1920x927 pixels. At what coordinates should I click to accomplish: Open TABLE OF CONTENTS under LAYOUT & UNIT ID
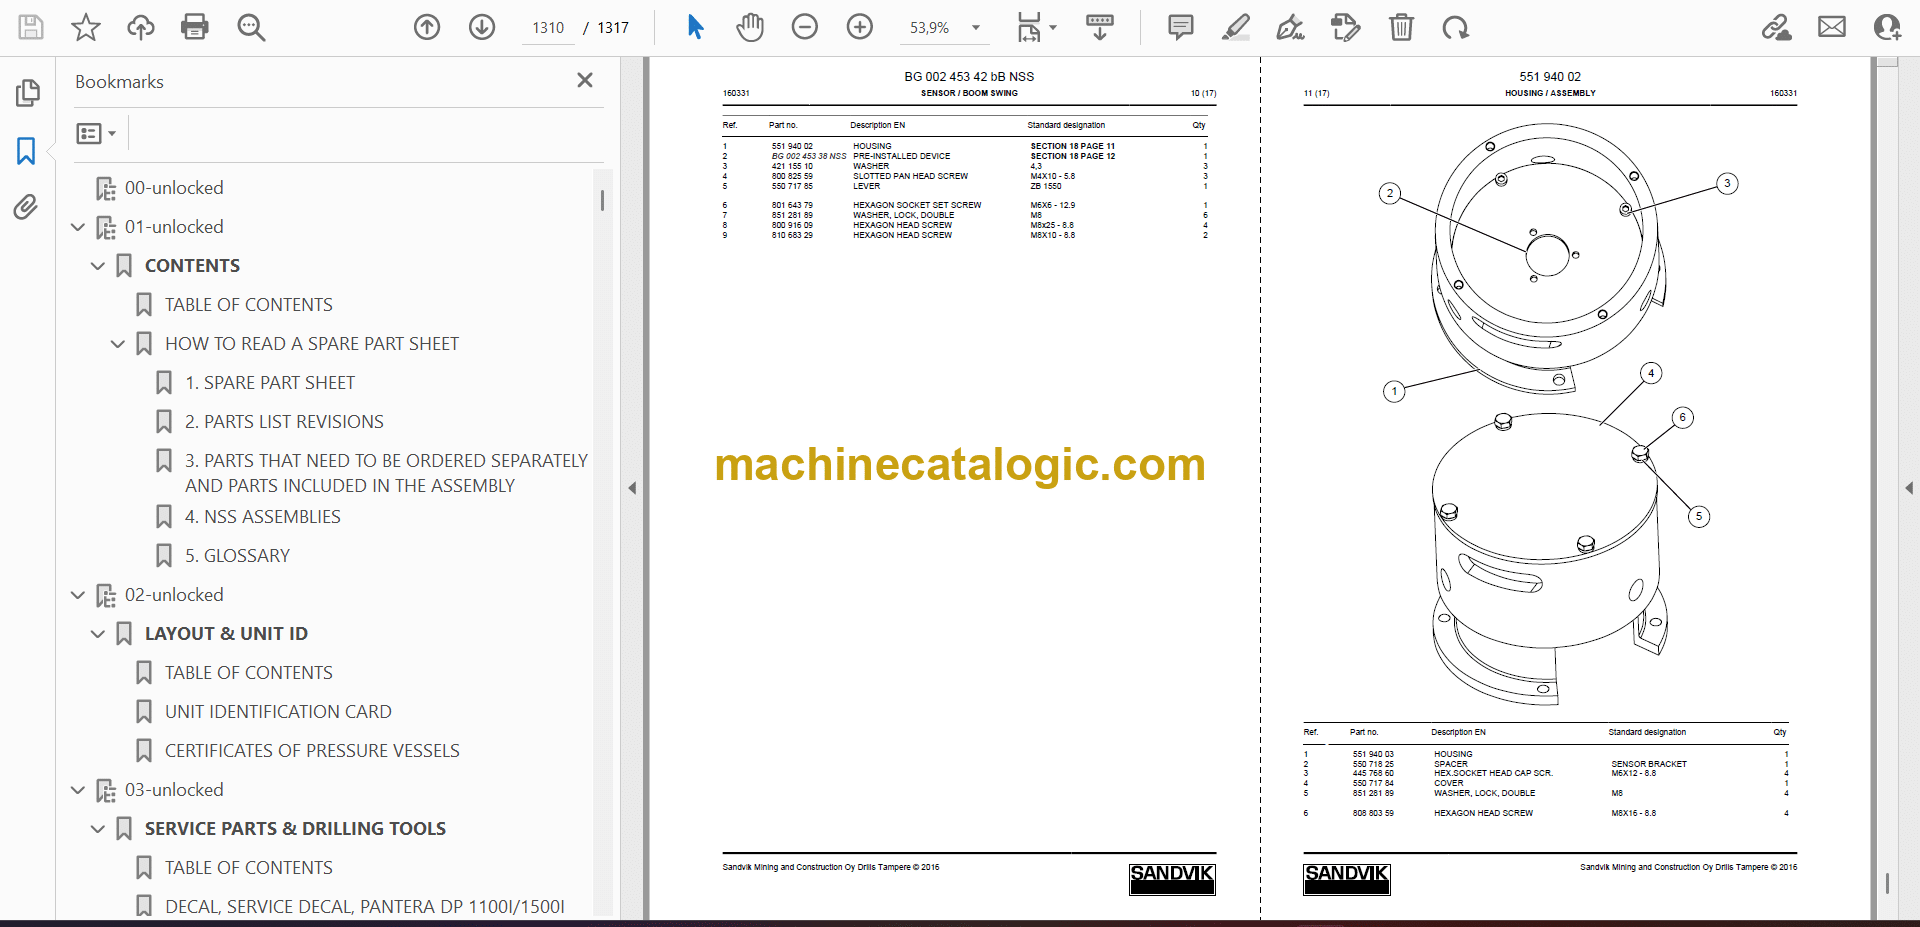point(249,673)
